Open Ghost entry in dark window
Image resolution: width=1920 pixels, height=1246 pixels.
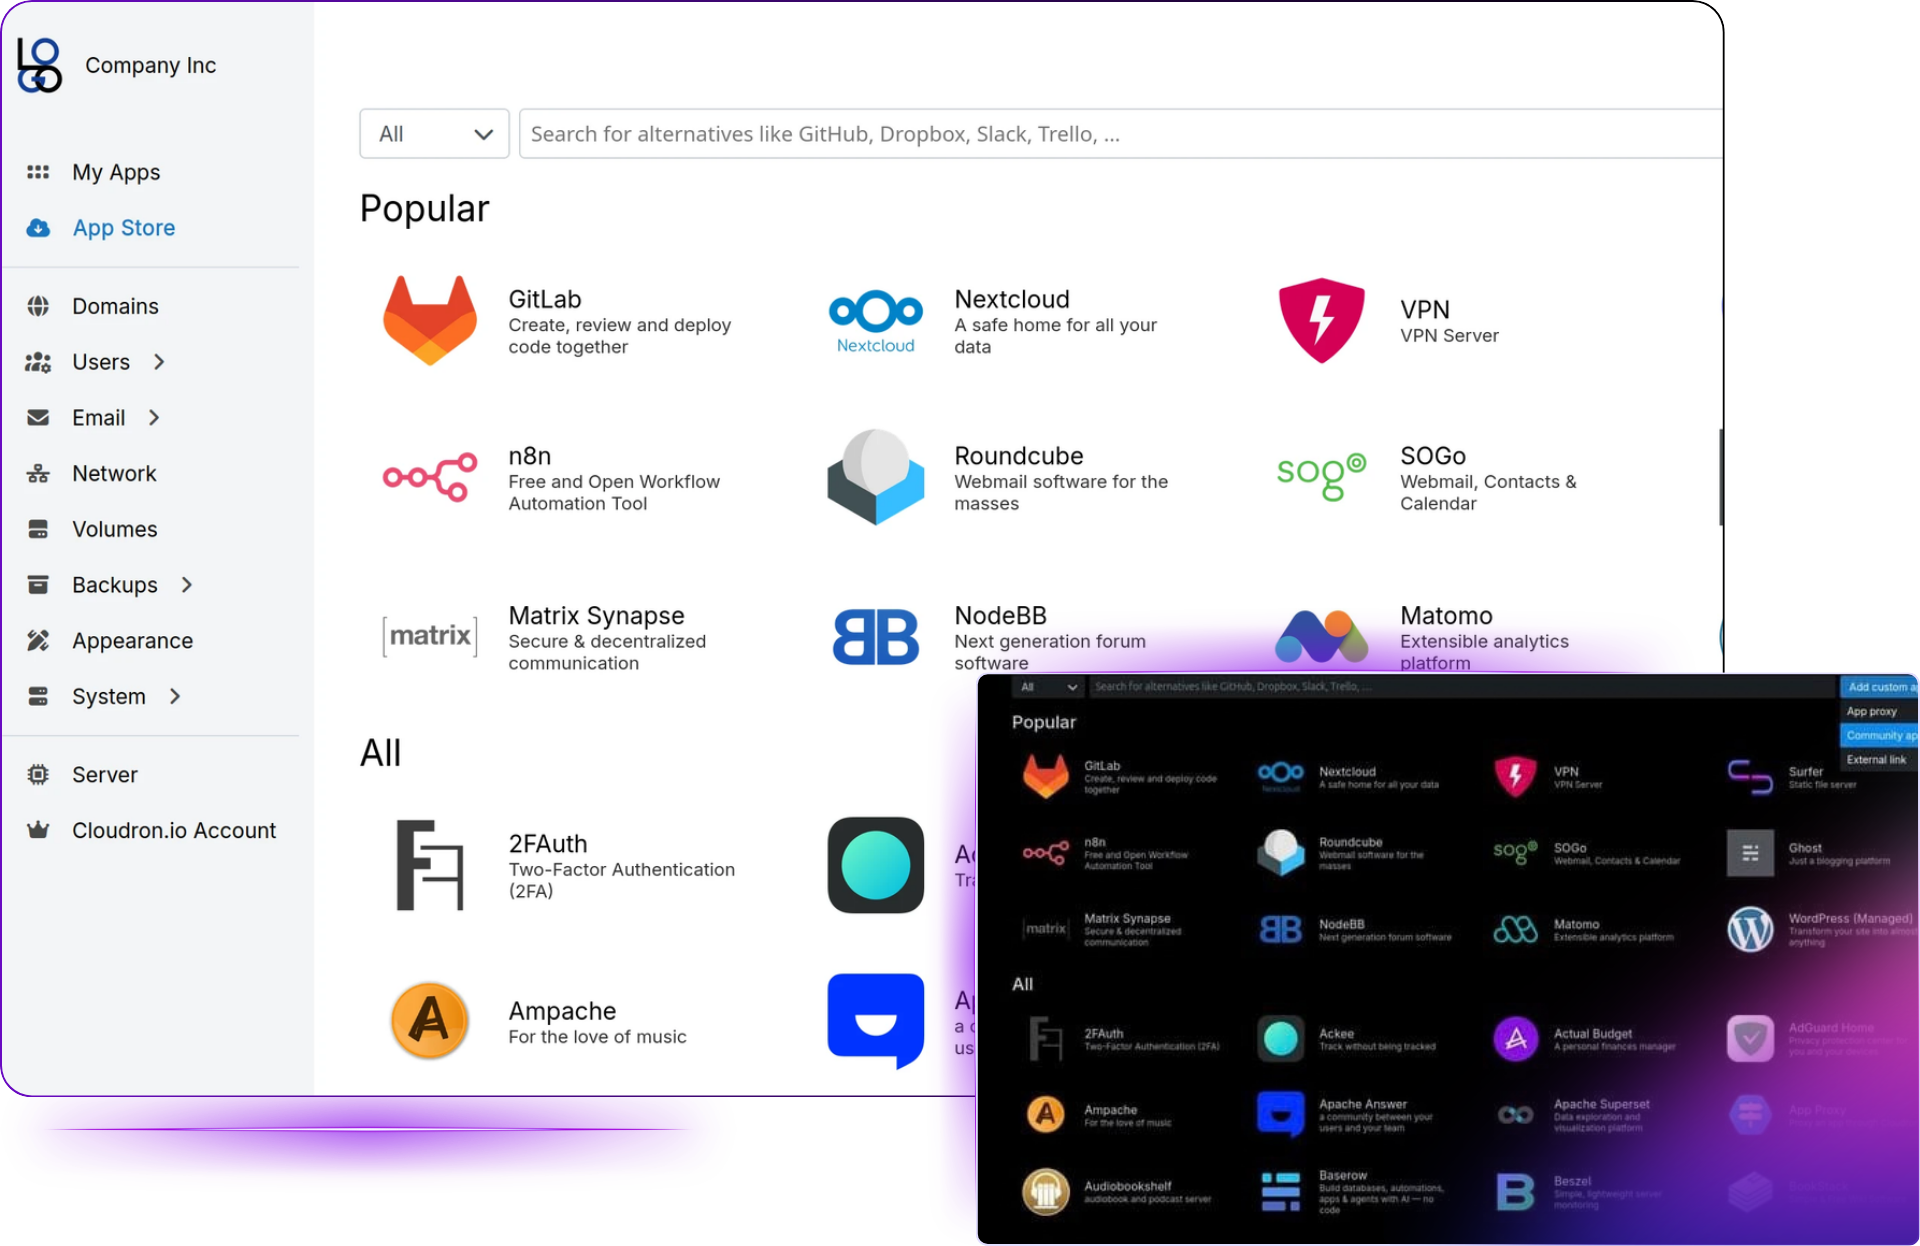pyautogui.click(x=1810, y=853)
